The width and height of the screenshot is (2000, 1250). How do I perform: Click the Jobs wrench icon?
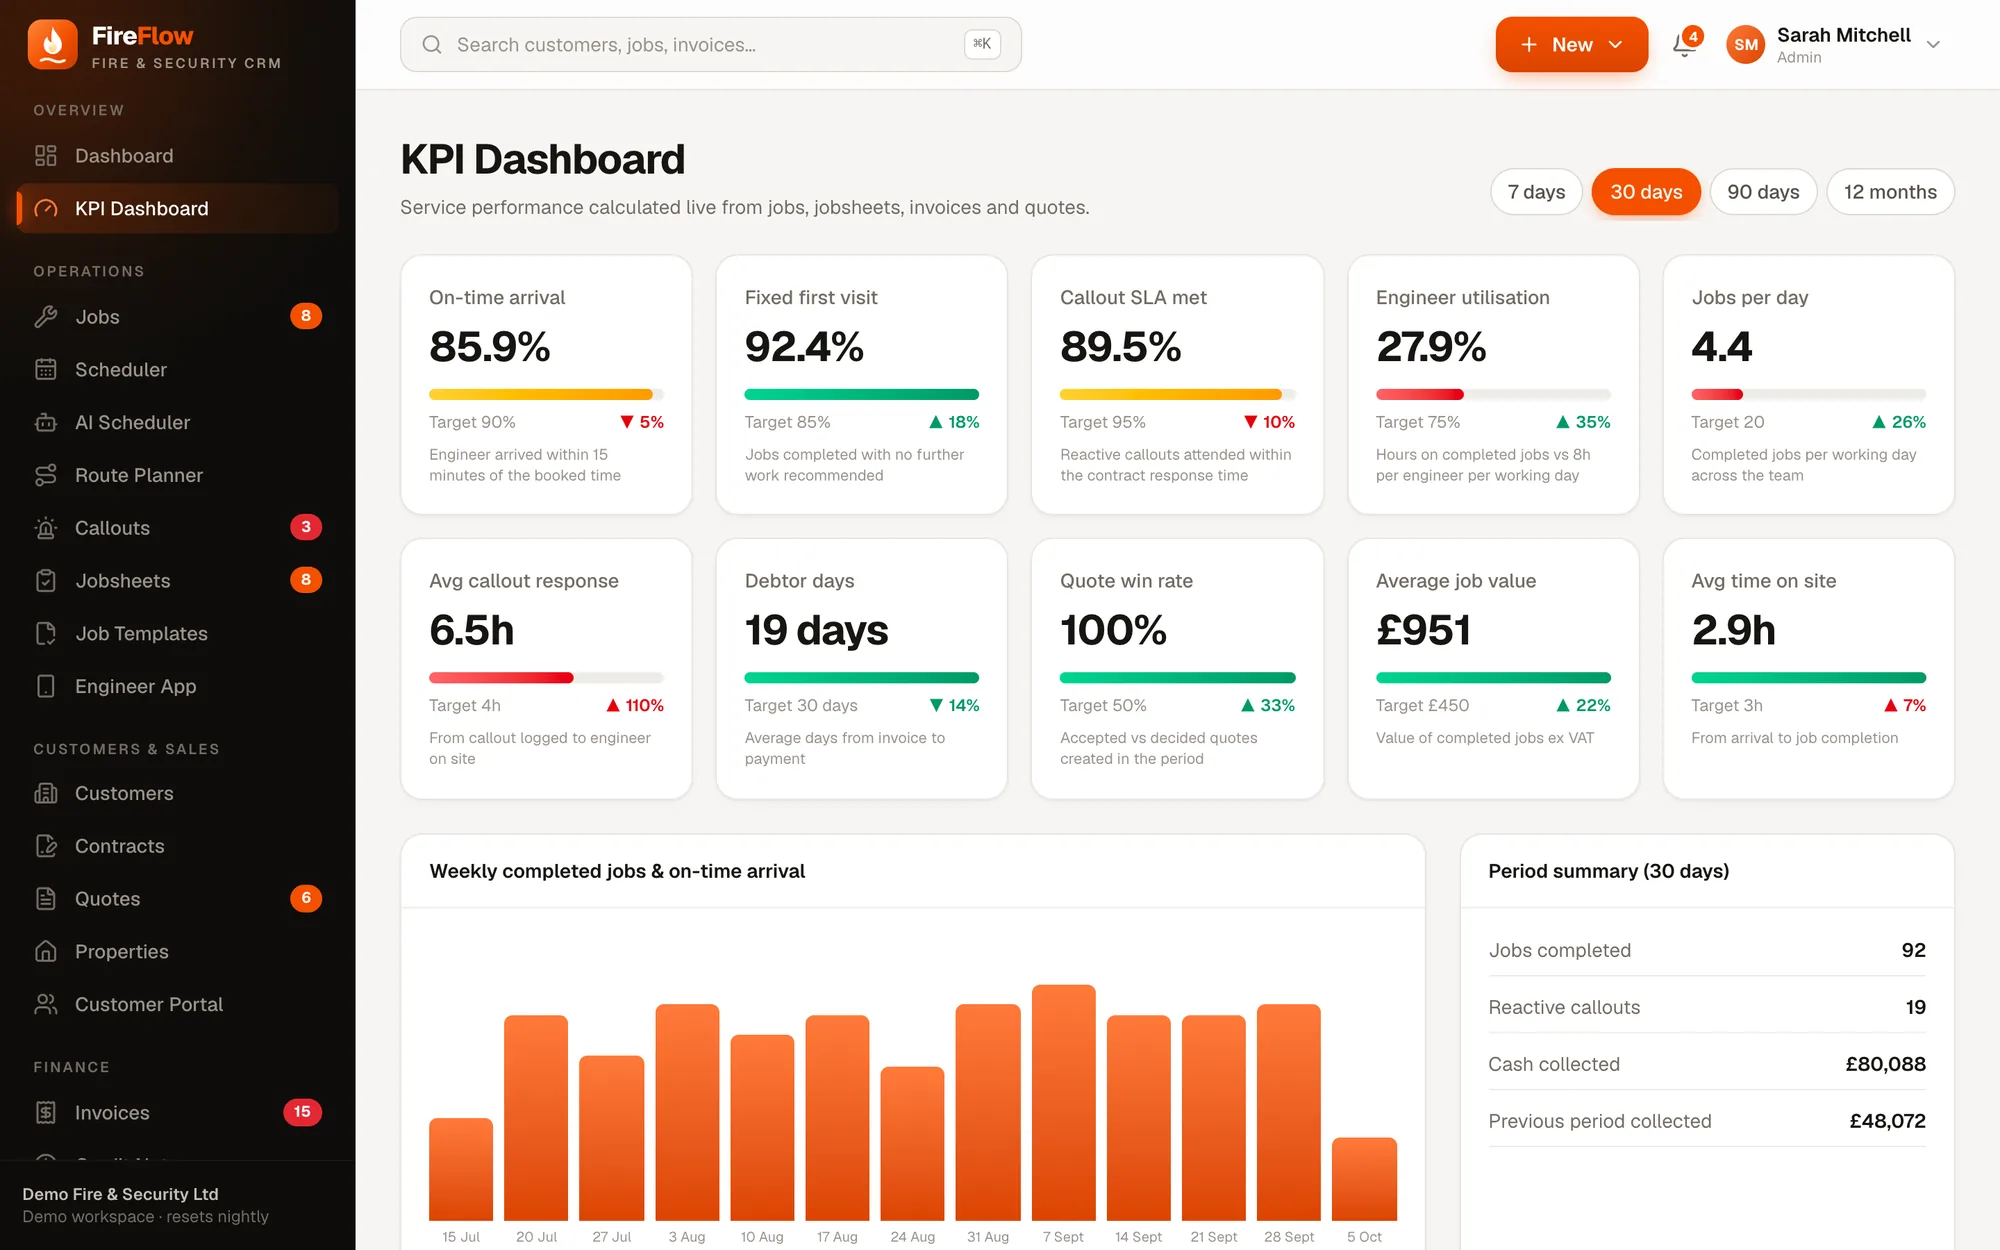pos(46,317)
